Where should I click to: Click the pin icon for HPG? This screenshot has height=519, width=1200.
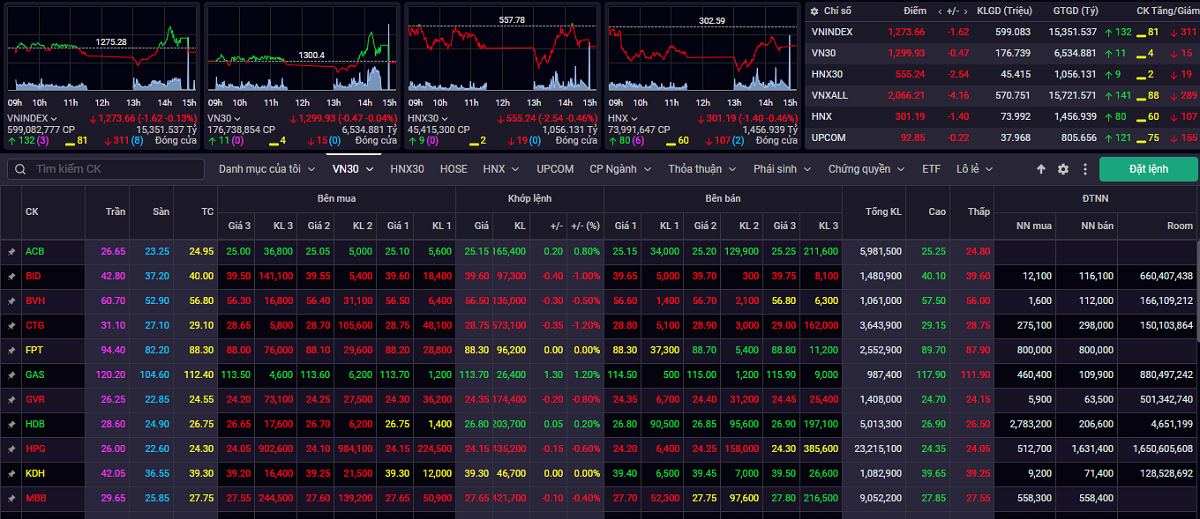pos(12,447)
